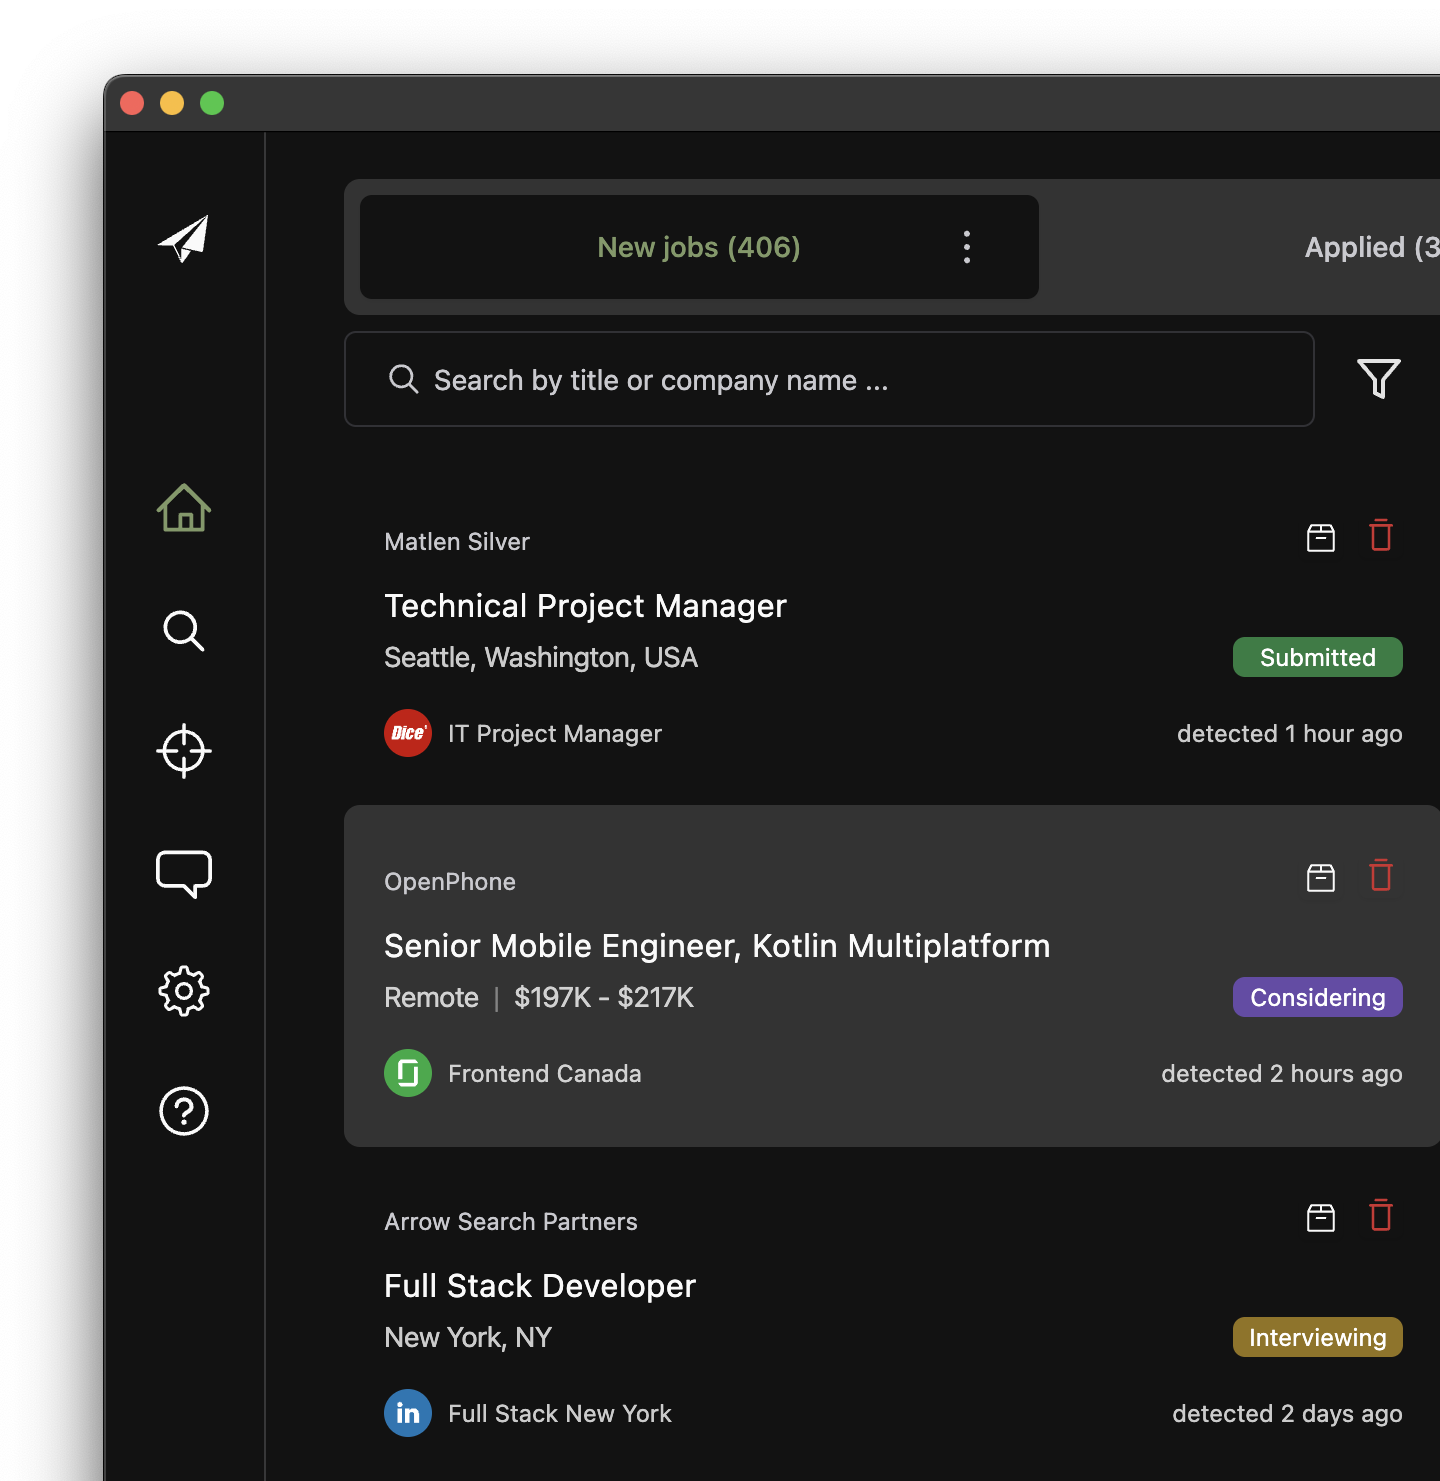Open the LinkedIn source for Full Stack New York
Viewport: 1440px width, 1481px height.
tap(407, 1413)
